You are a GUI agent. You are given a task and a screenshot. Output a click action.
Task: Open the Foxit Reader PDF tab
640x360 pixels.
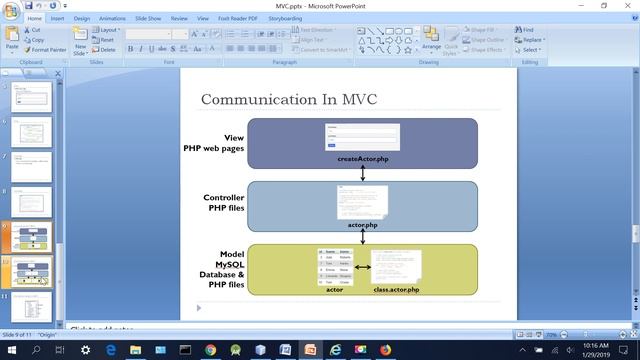click(x=238, y=18)
